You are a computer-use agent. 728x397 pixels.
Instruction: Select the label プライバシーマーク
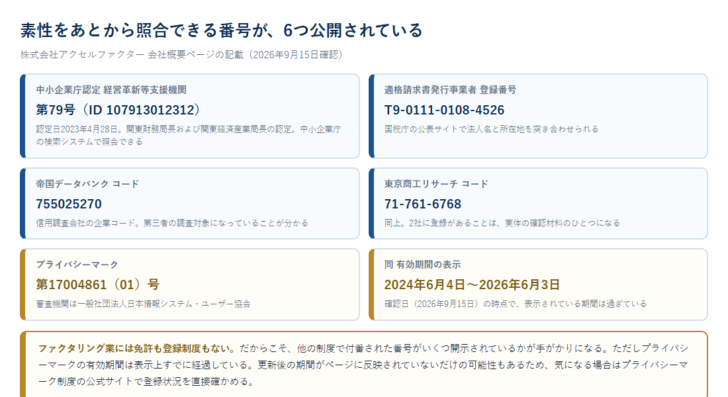77,265
